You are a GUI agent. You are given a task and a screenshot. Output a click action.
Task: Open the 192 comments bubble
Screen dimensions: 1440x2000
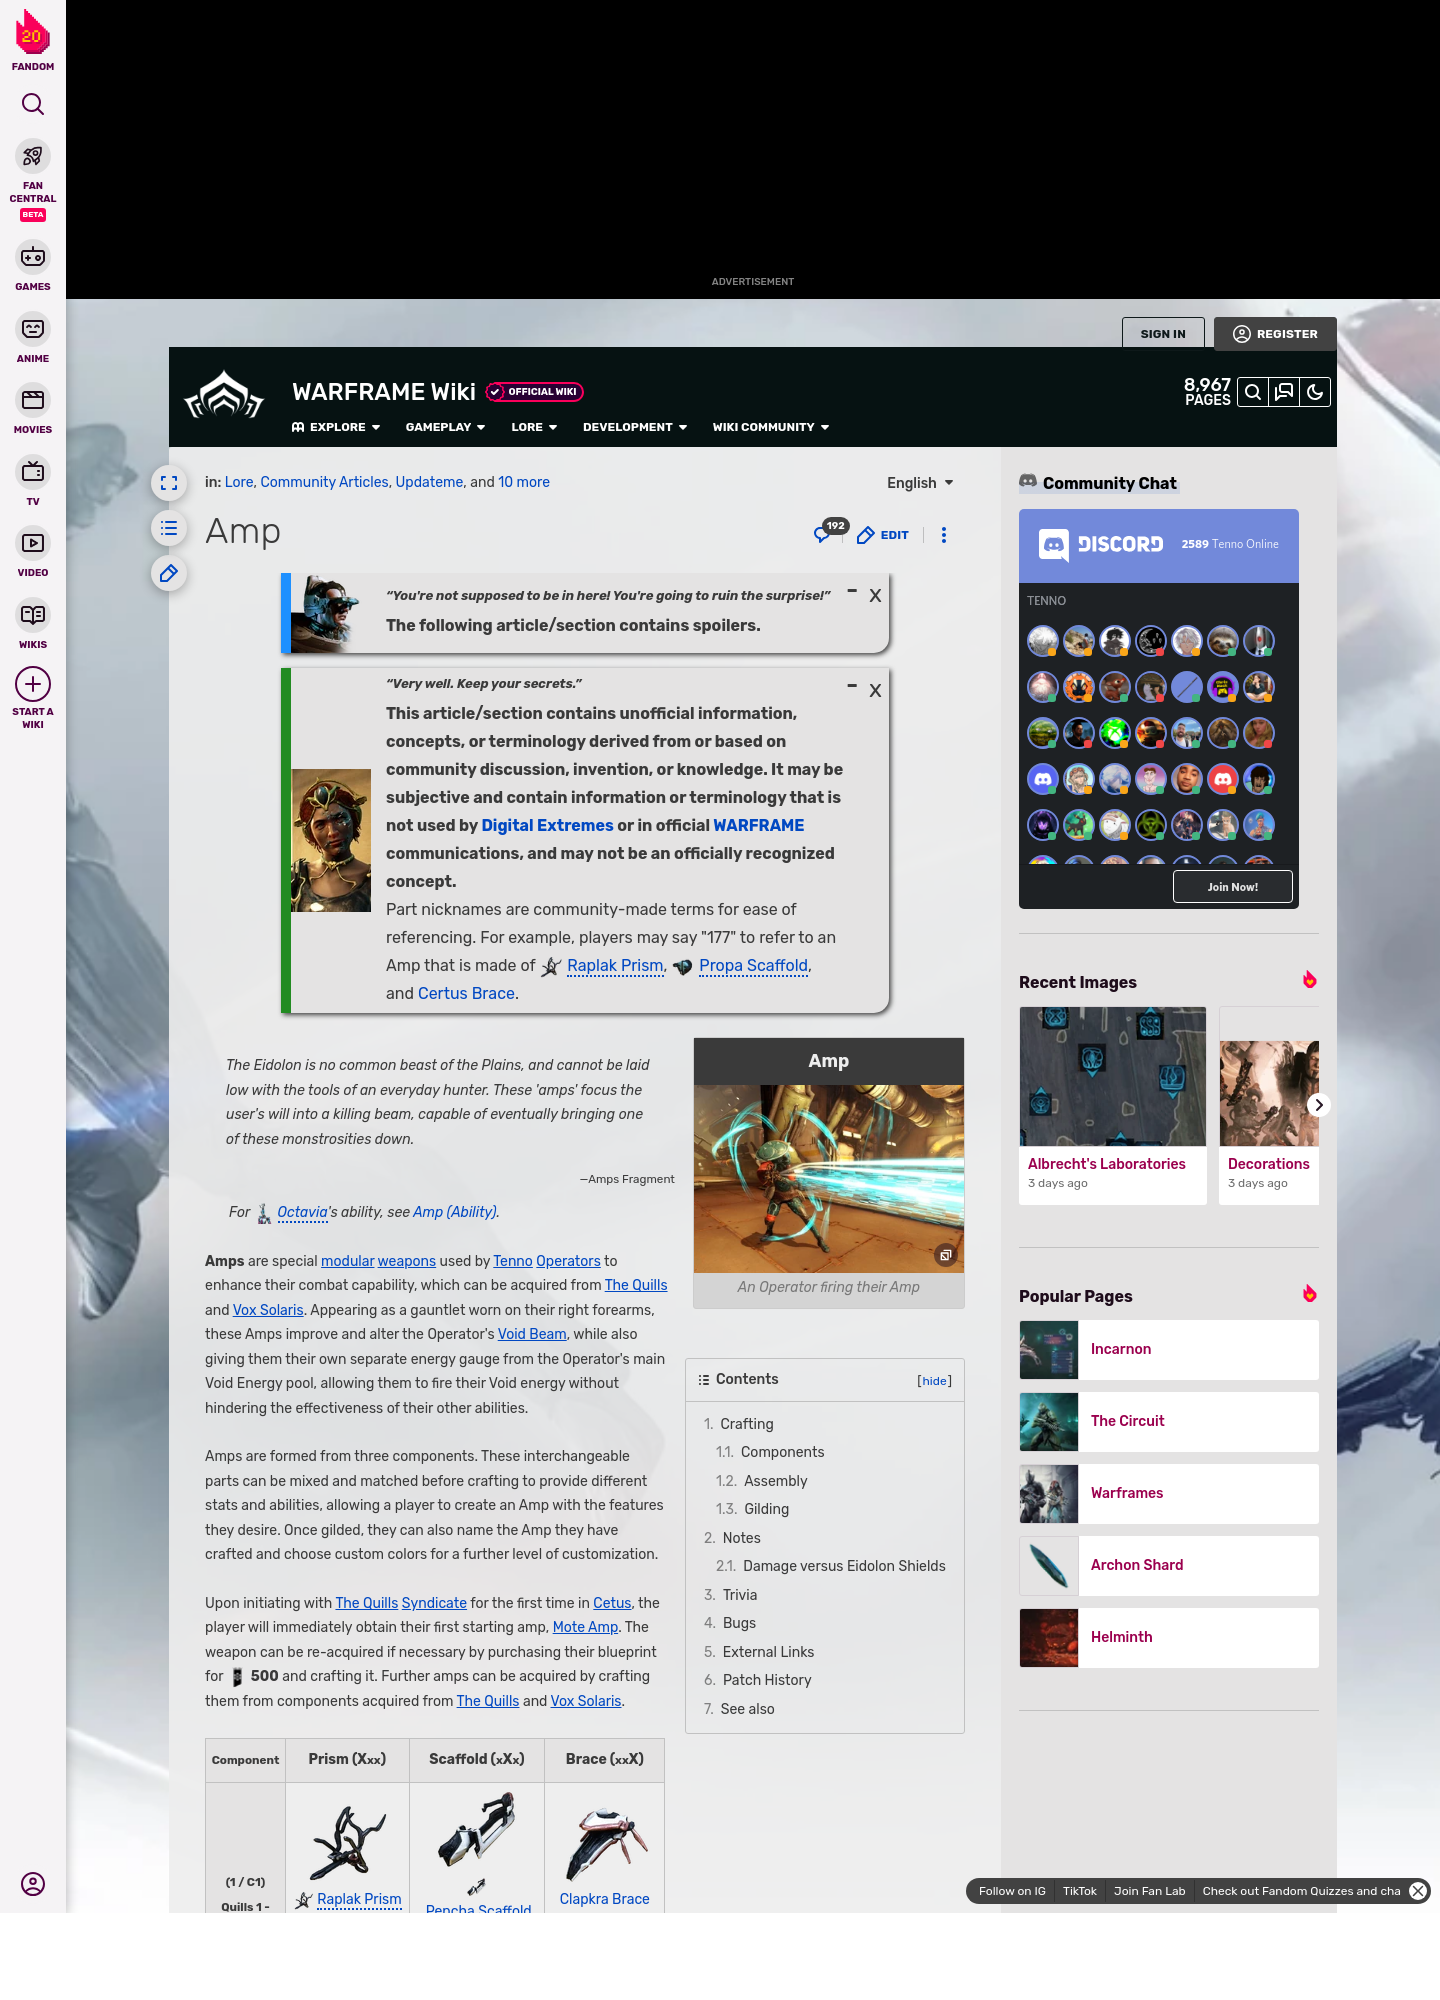(x=830, y=531)
